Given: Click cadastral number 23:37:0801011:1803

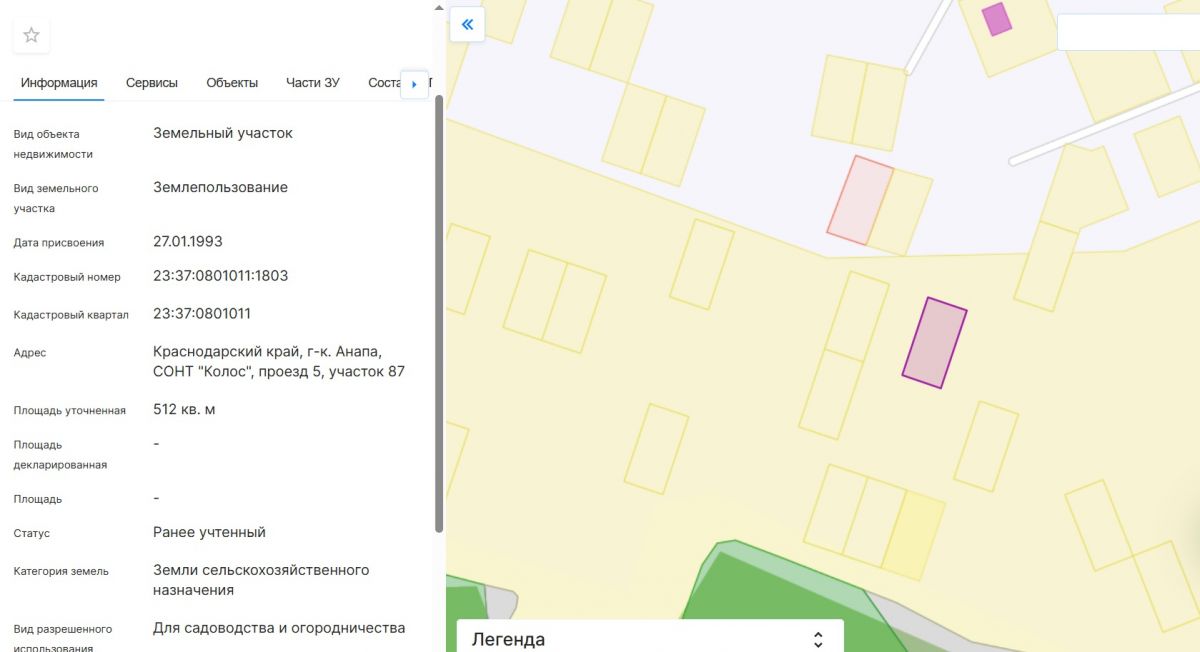Looking at the screenshot, I should pyautogui.click(x=220, y=276).
